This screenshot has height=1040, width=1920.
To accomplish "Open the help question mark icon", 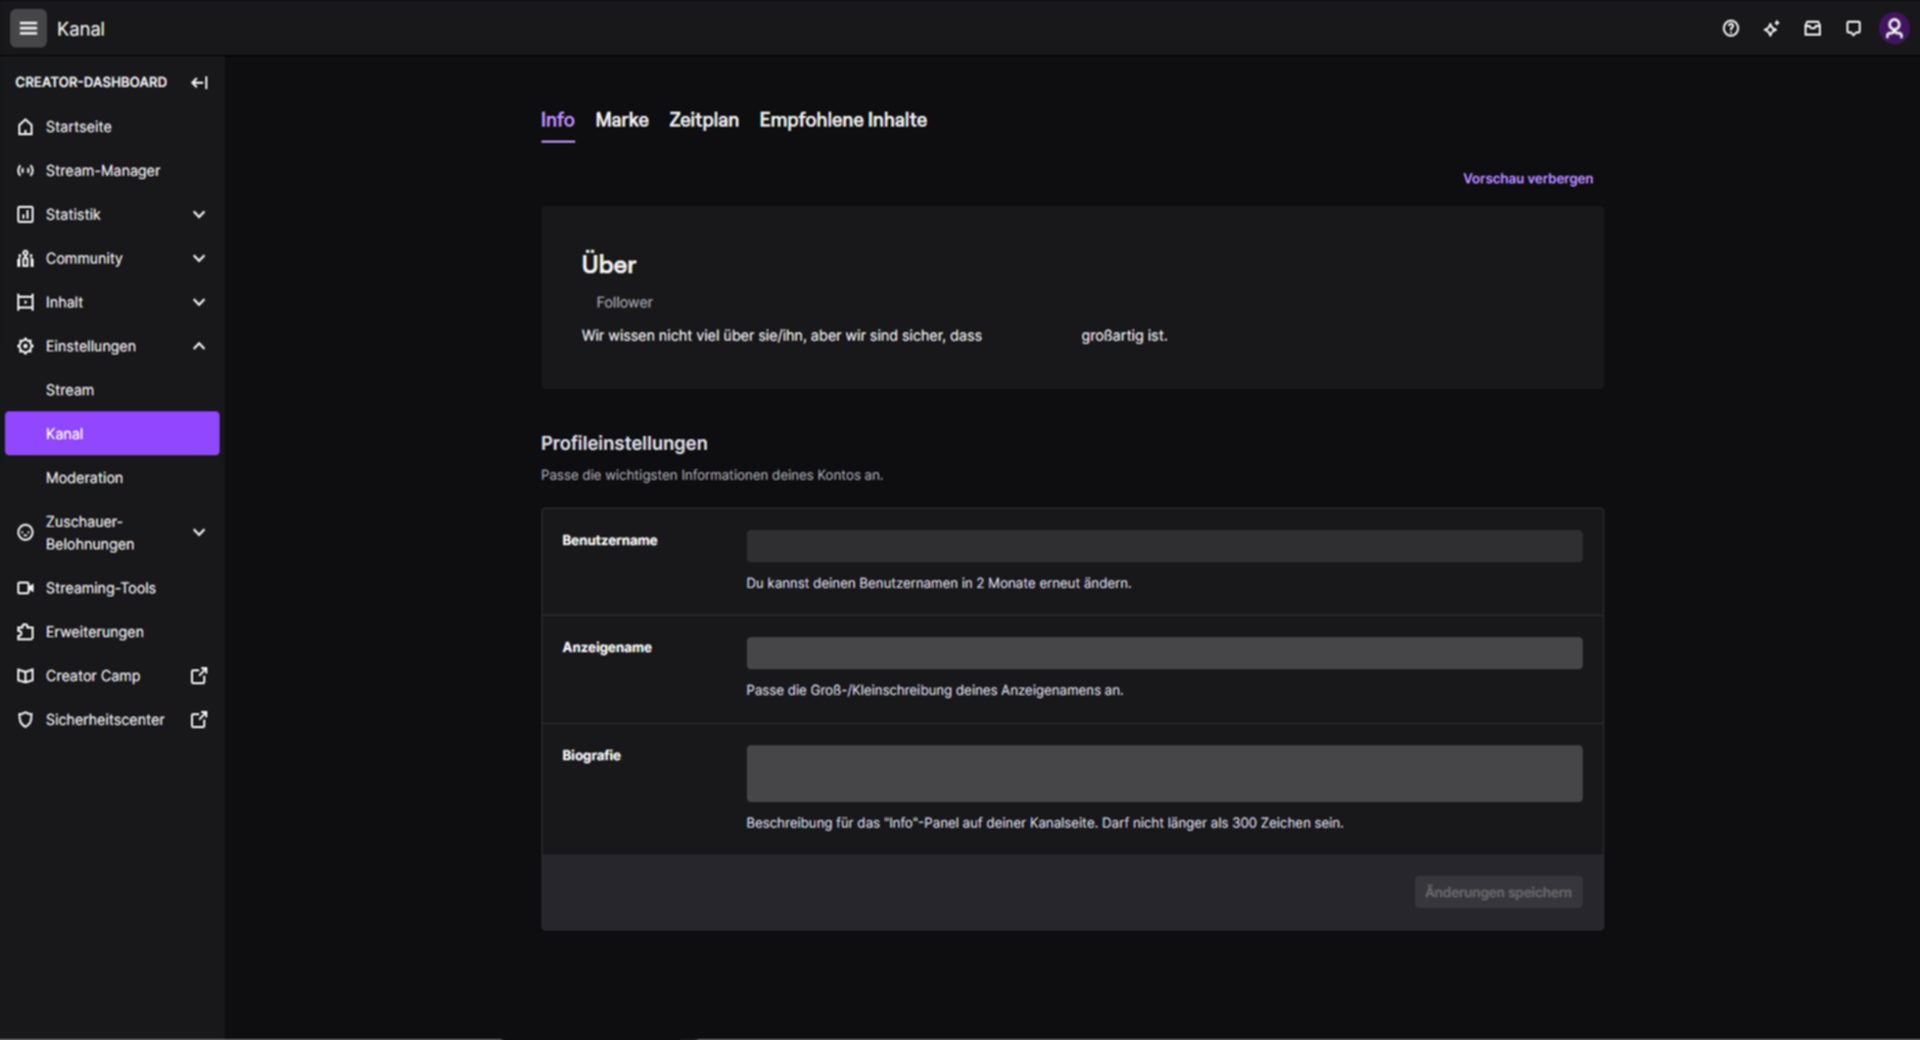I will click(1730, 28).
